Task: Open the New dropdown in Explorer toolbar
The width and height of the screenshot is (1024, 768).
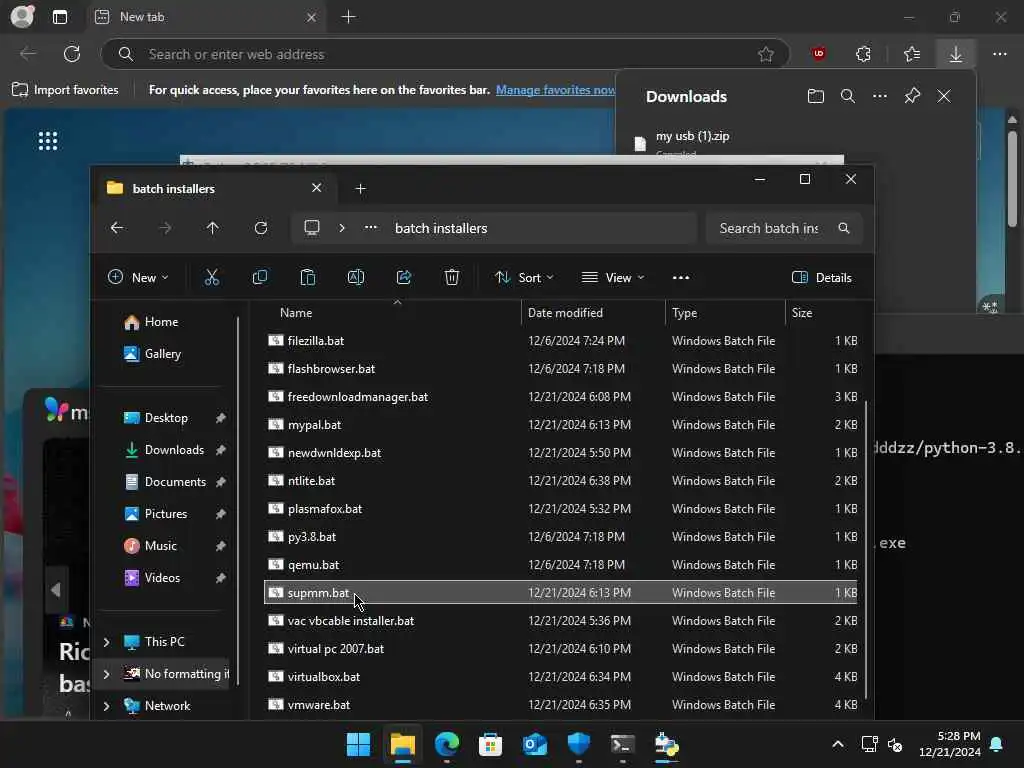Action: (138, 278)
